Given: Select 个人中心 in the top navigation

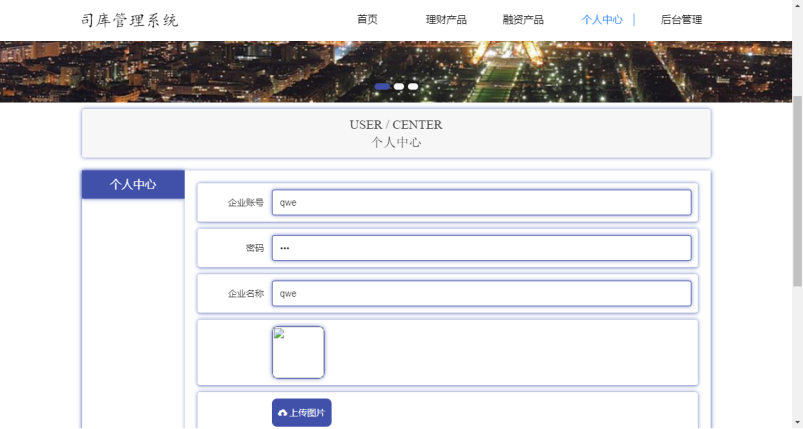Looking at the screenshot, I should point(602,20).
